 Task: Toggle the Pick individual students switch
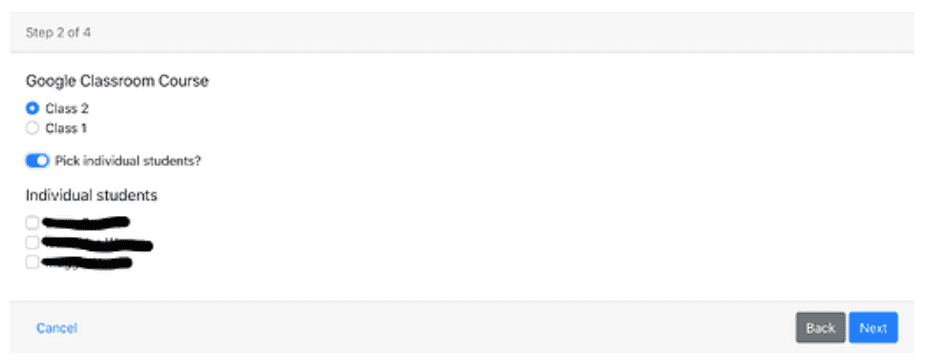coord(37,160)
